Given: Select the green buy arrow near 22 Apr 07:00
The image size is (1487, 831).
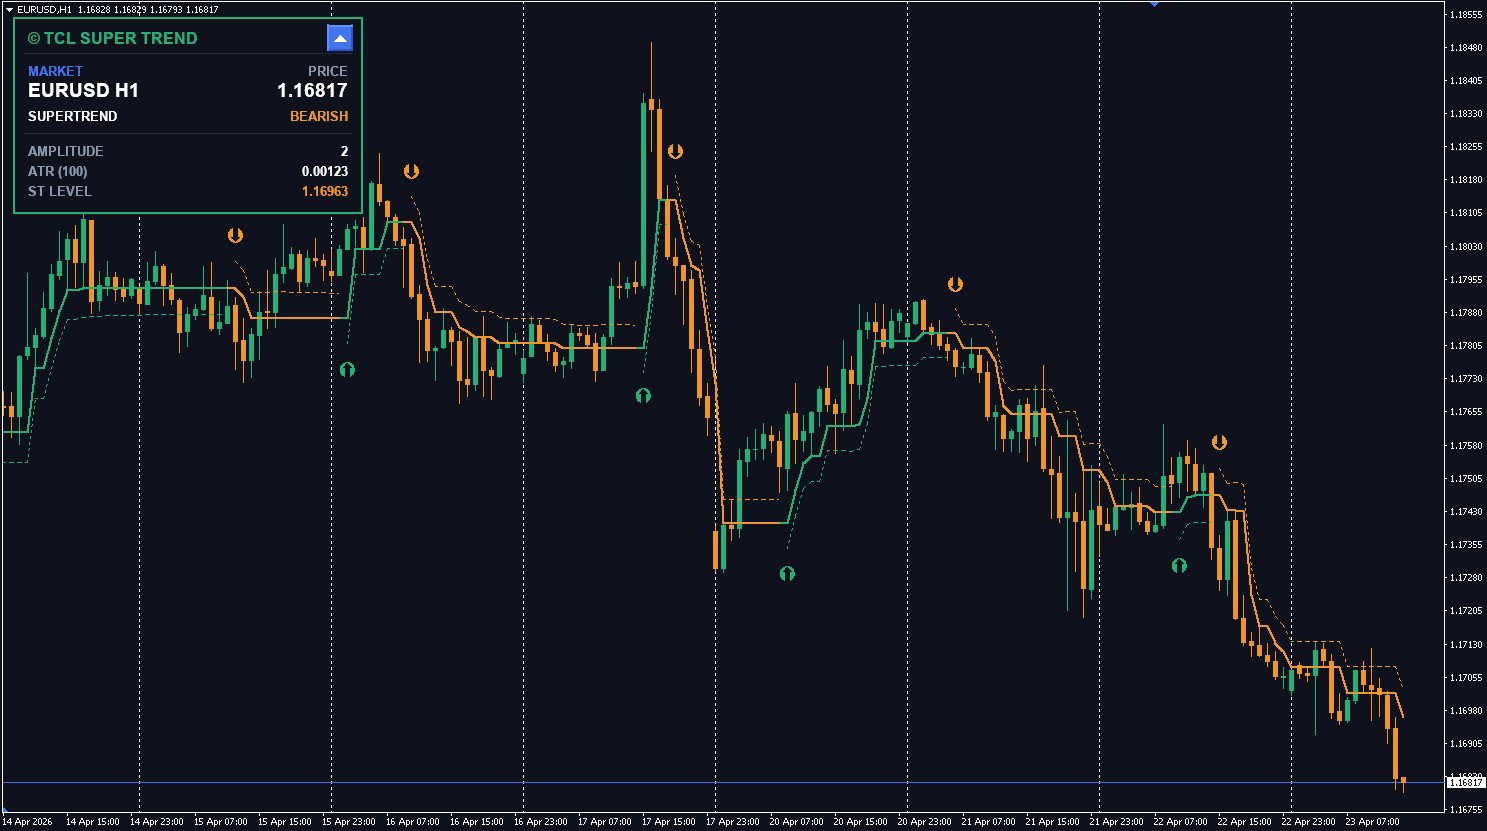Looking at the screenshot, I should (1179, 565).
